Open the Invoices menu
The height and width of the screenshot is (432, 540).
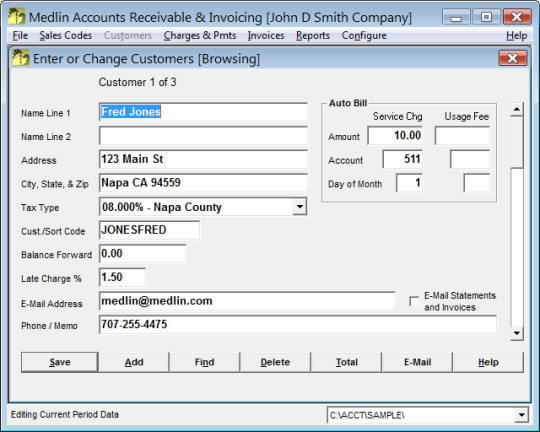coord(266,35)
